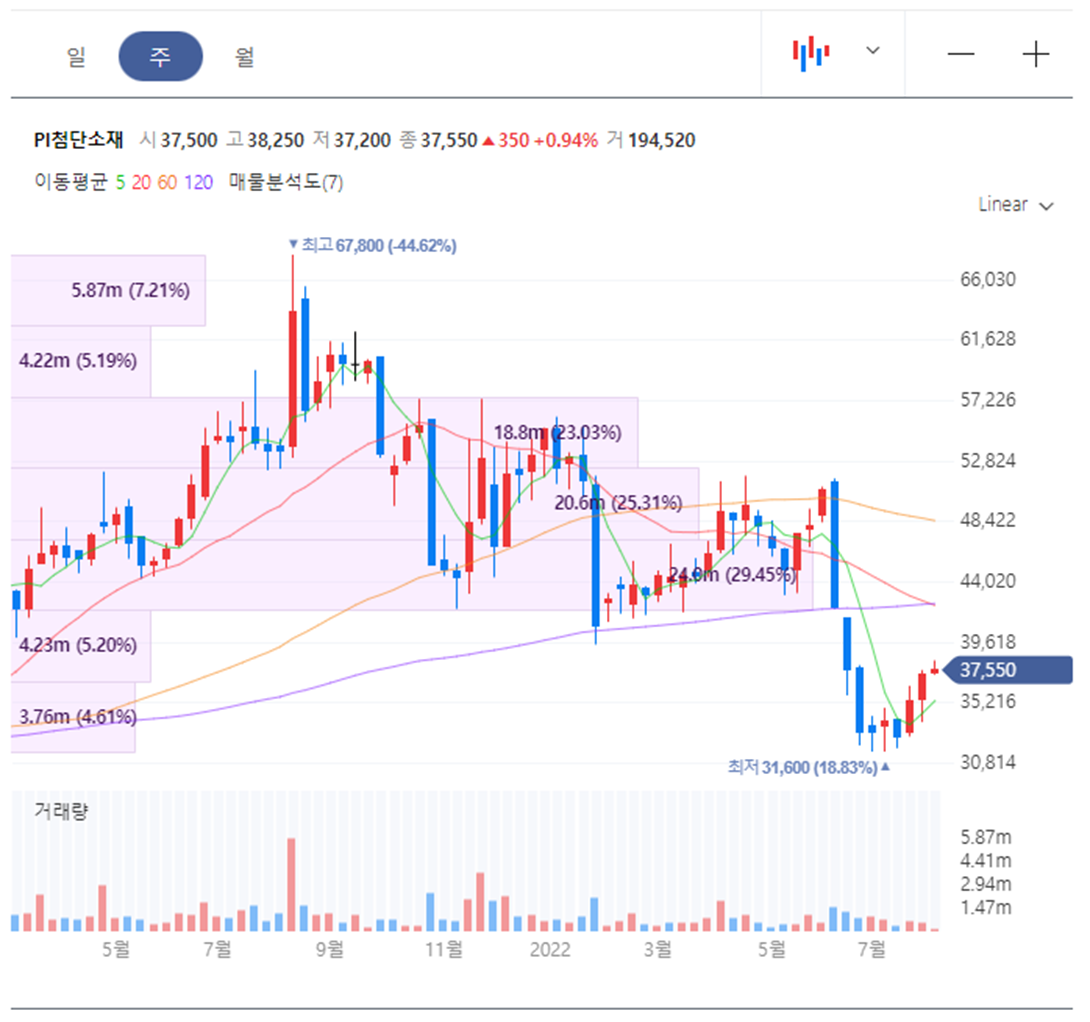Click the 66,030 price axis label
This screenshot has height=1022, width=1090.
pos(988,279)
